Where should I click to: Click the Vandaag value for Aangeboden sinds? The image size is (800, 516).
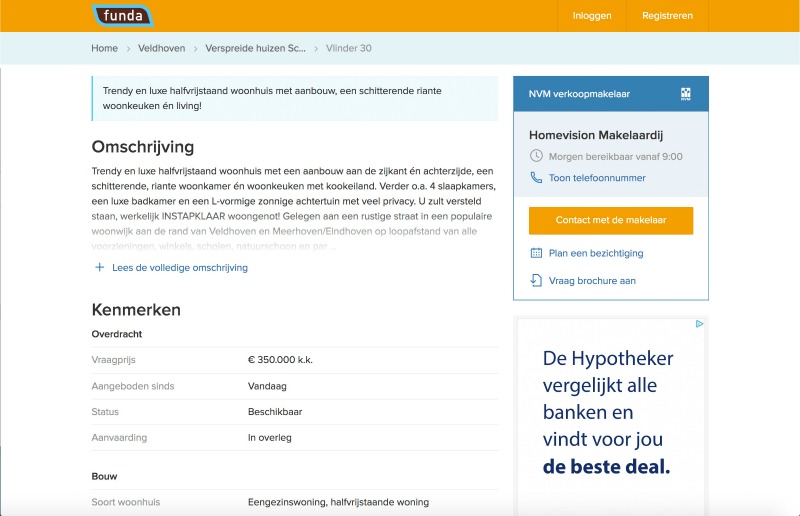point(267,386)
